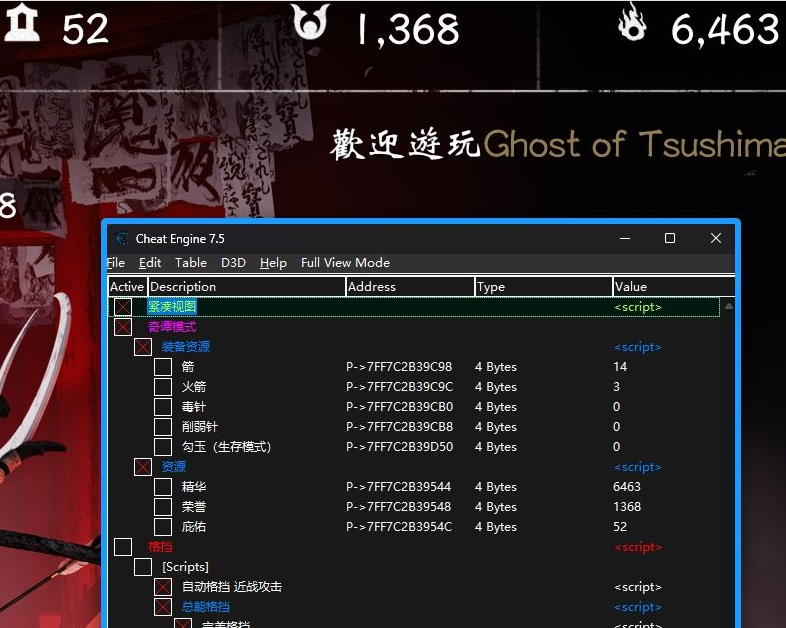Screen dimensions: 786x628
Task: Deactivate the 紧凑视图 script checkbox
Action: coord(123,307)
